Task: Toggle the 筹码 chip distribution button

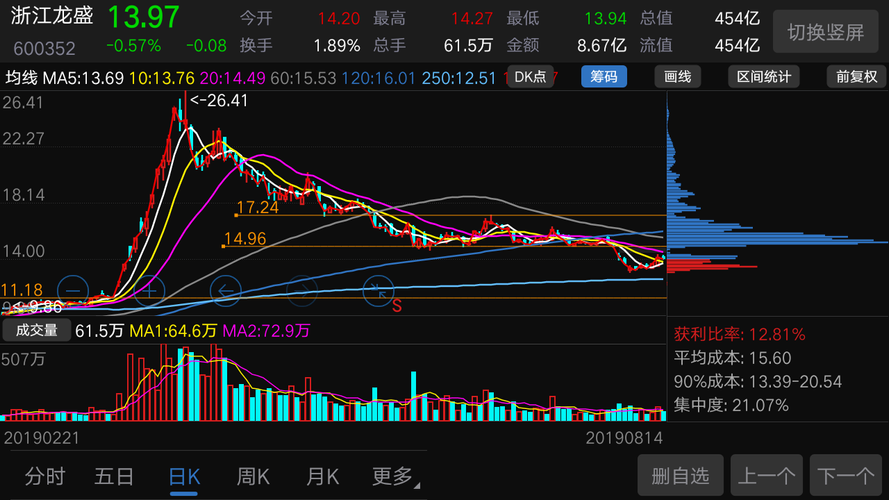Action: point(604,77)
